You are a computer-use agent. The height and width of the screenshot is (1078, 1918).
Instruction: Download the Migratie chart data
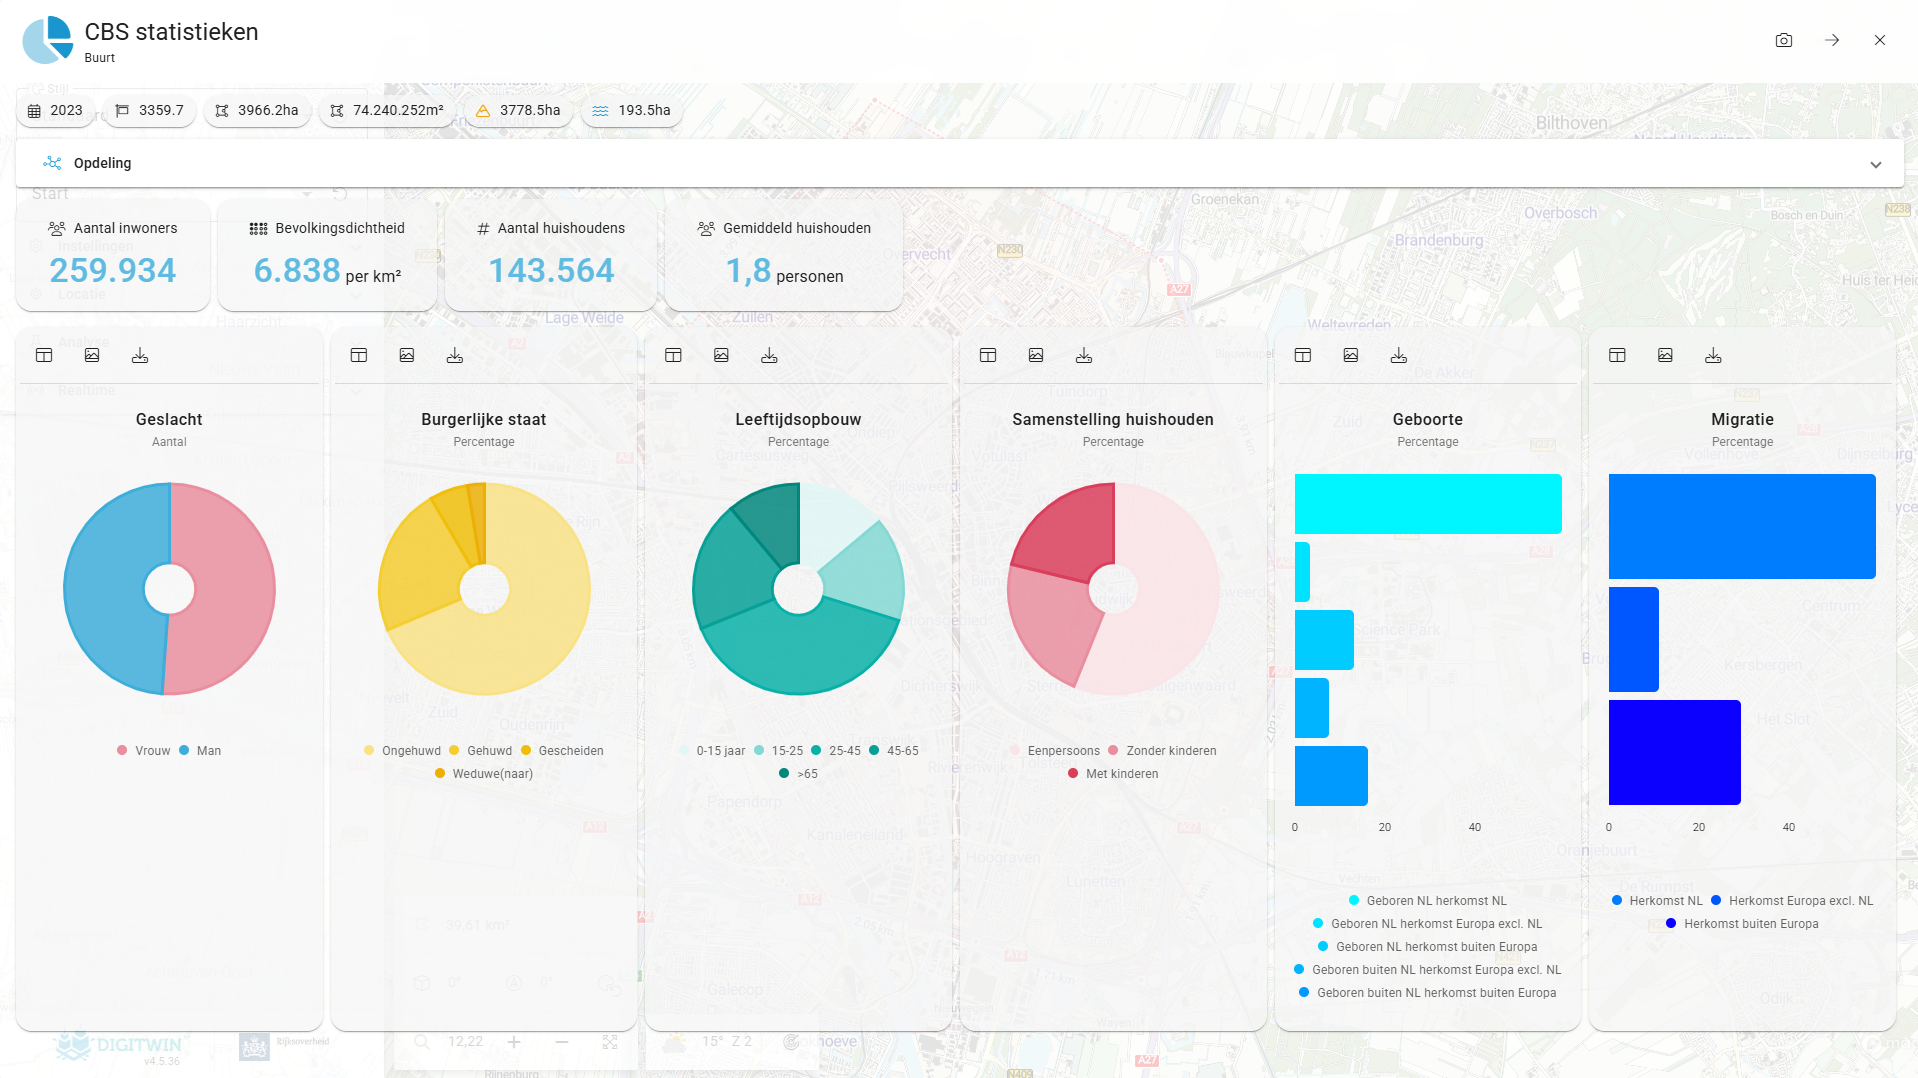(1713, 355)
